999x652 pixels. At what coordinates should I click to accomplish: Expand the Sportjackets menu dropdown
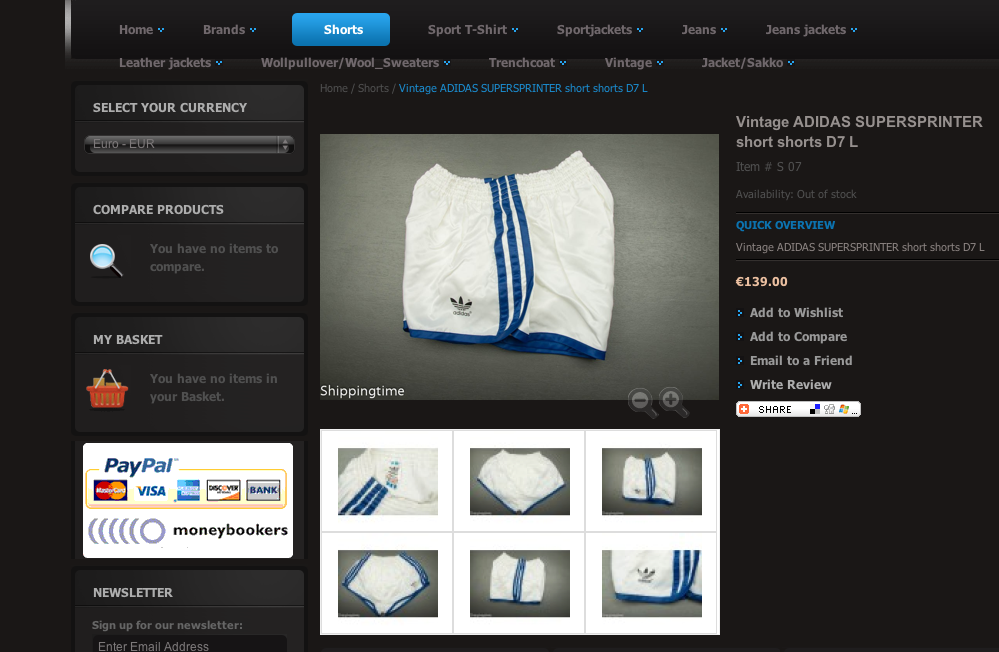[x=600, y=30]
